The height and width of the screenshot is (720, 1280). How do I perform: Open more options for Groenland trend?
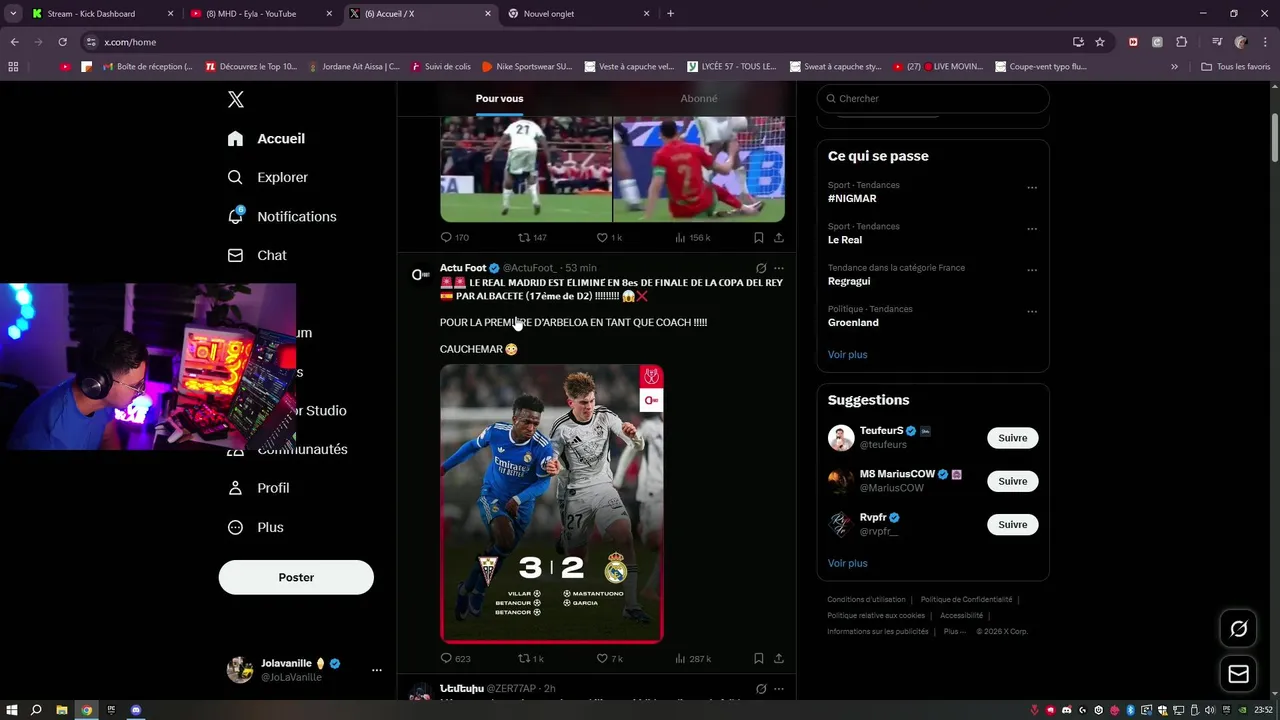(1032, 311)
